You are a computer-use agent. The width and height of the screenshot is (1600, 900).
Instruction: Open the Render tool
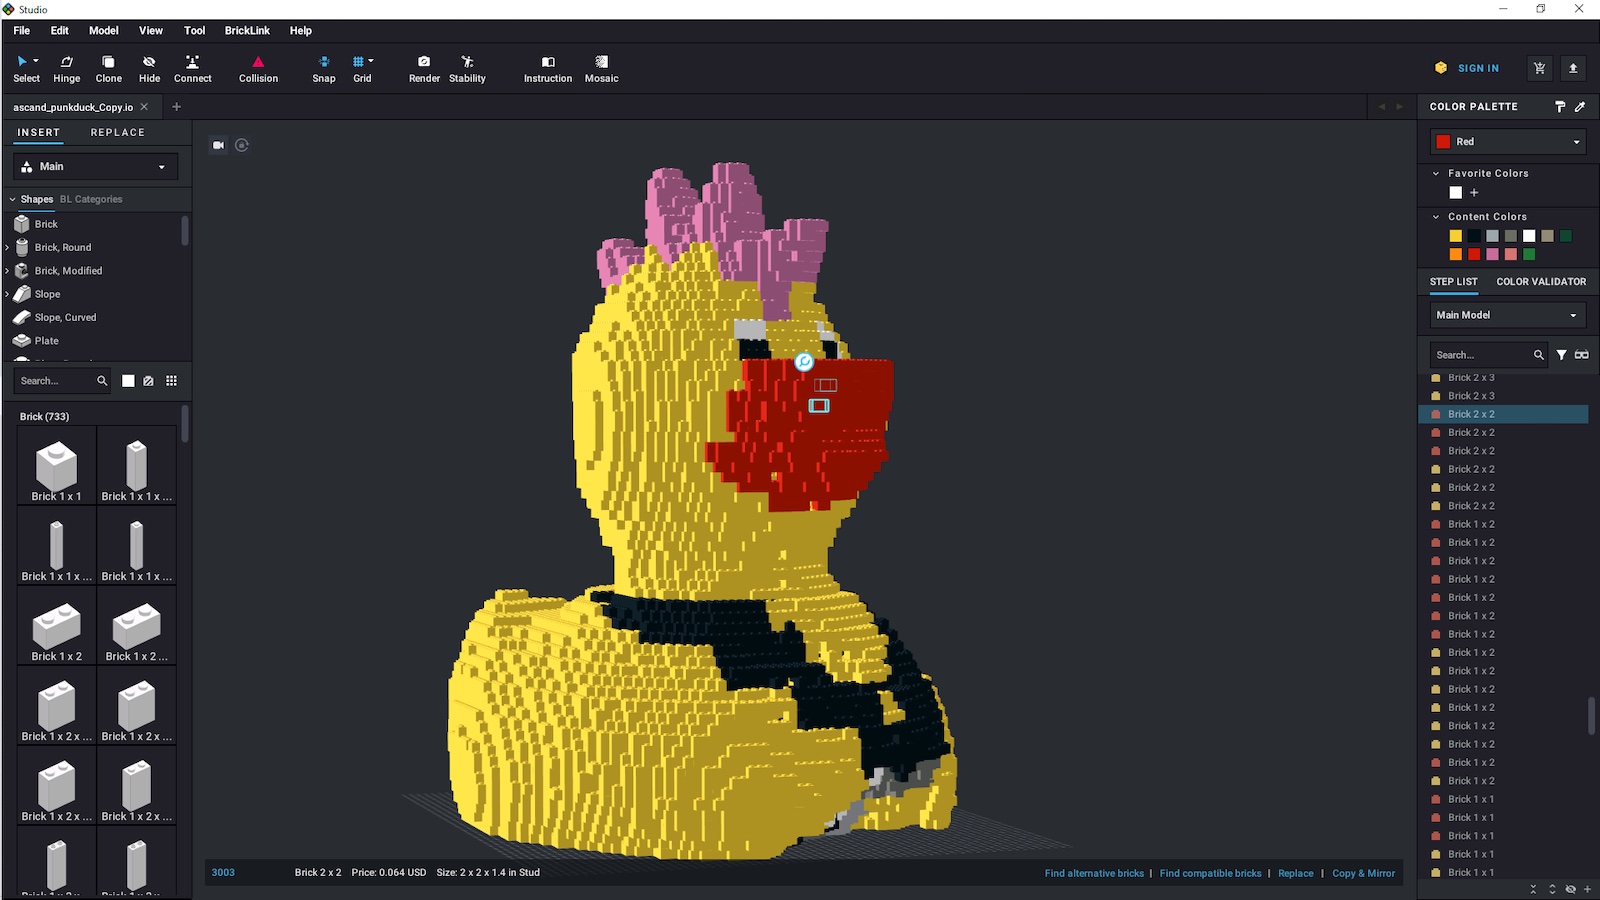[424, 68]
